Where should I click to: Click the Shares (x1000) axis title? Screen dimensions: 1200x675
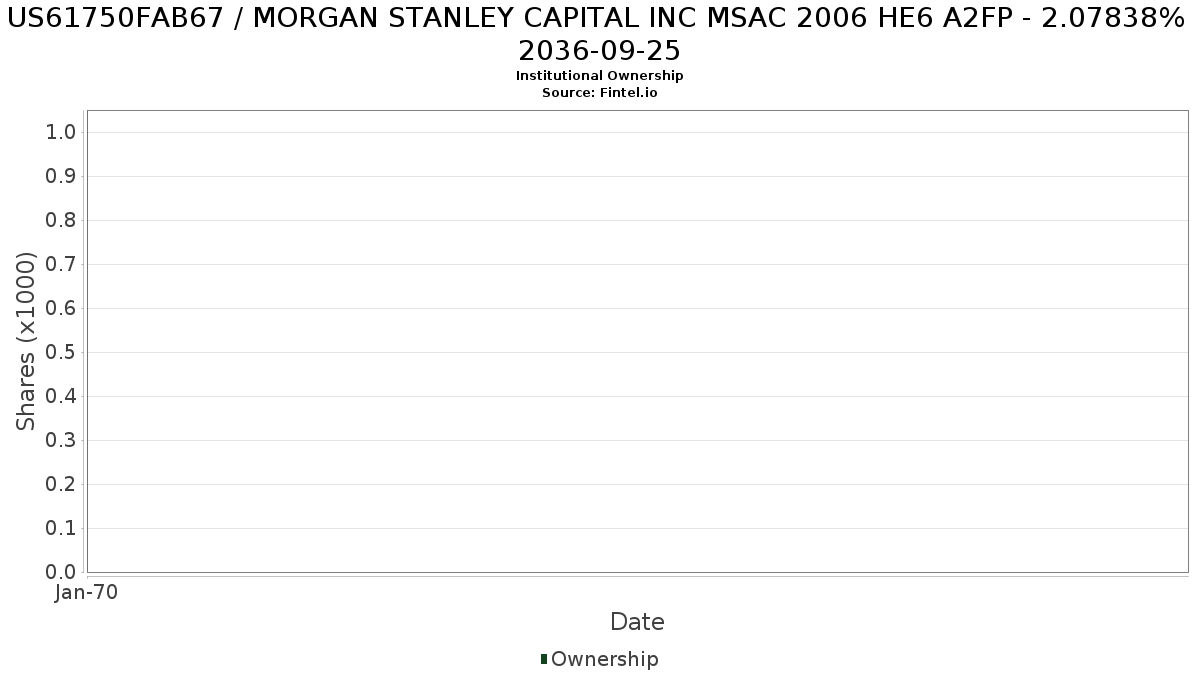point(27,341)
